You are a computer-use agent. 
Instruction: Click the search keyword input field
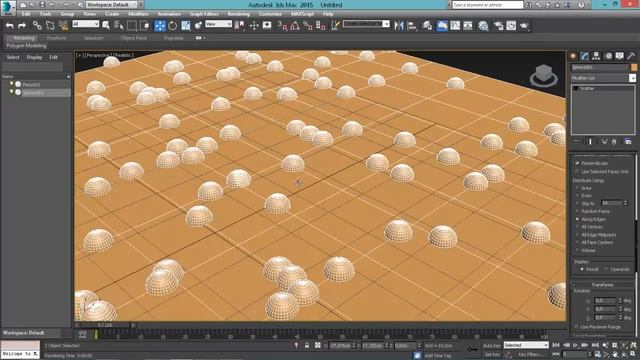pos(487,5)
